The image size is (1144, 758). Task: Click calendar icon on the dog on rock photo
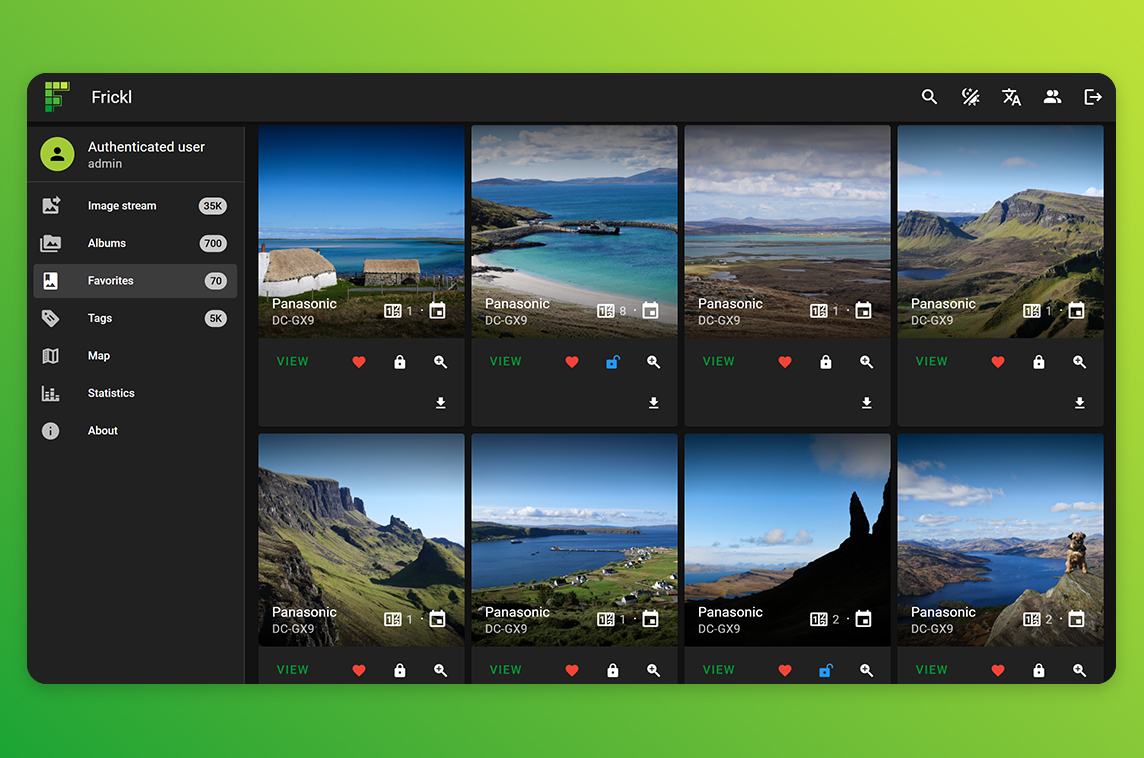[x=1077, y=619]
